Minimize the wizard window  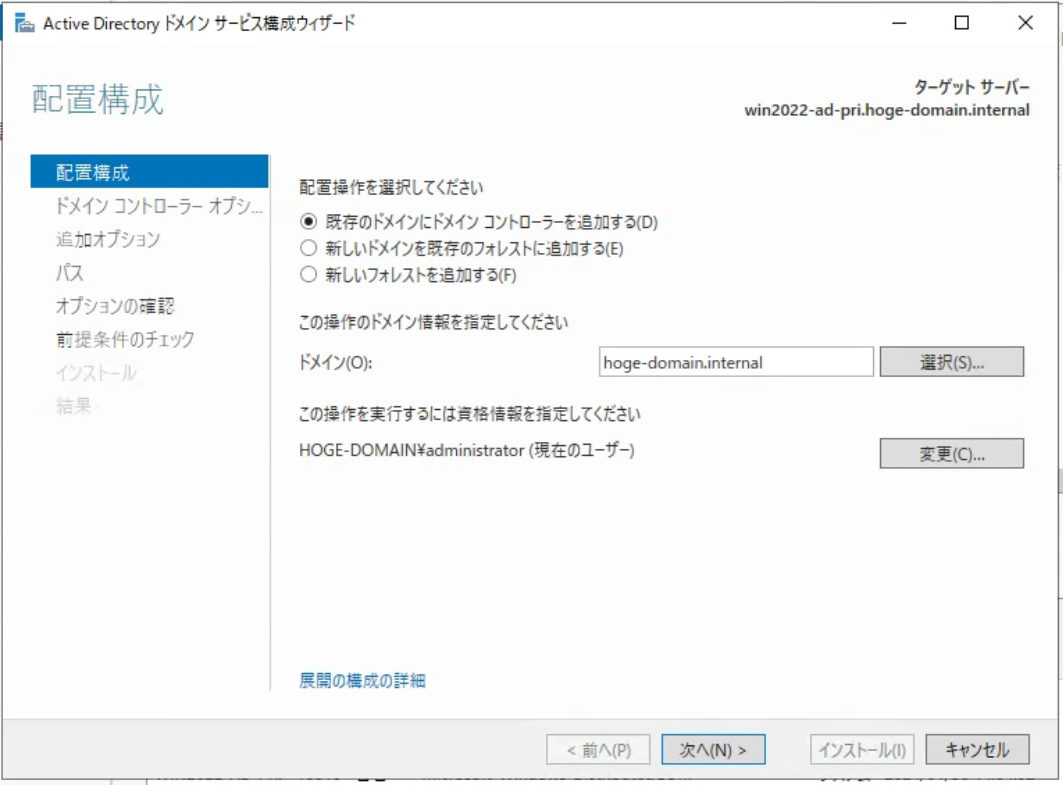click(x=899, y=23)
